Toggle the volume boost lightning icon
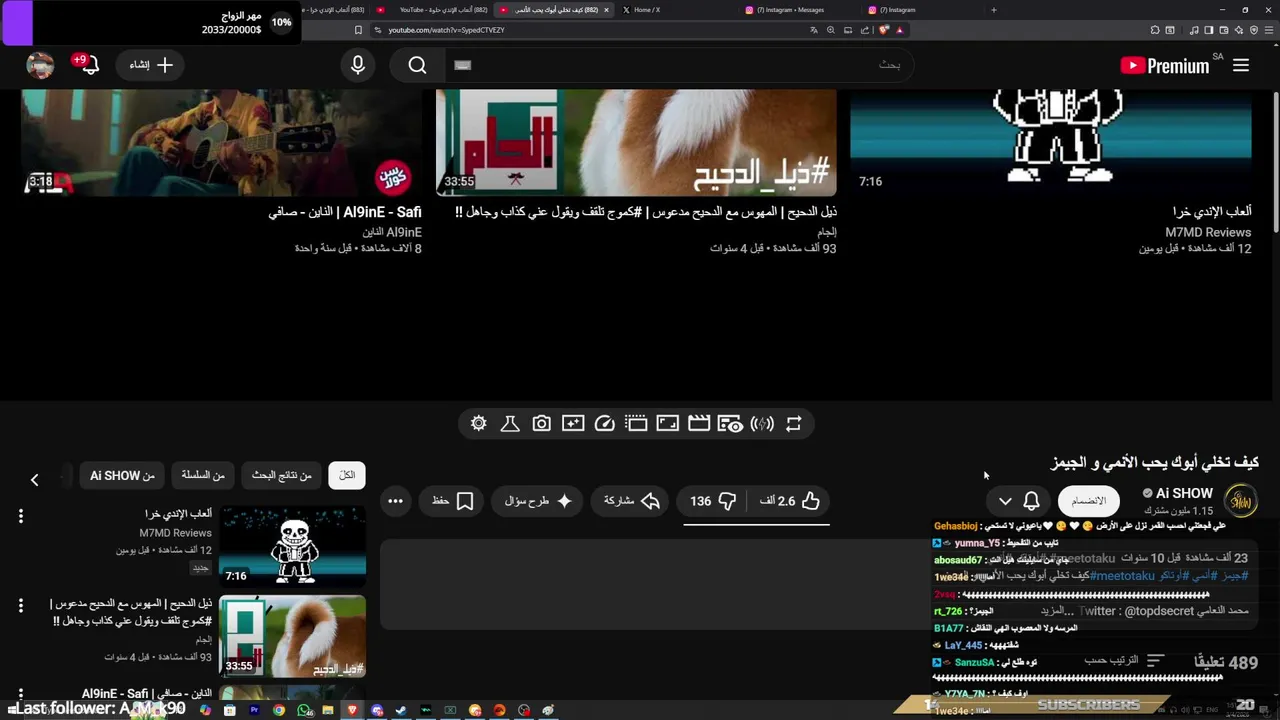Viewport: 1280px width, 720px height. click(x=762, y=424)
